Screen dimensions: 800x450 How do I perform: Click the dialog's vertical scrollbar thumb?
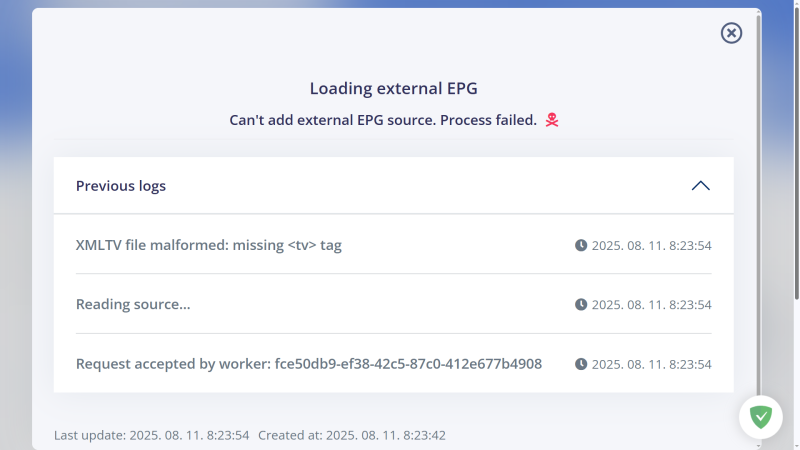coord(759,204)
